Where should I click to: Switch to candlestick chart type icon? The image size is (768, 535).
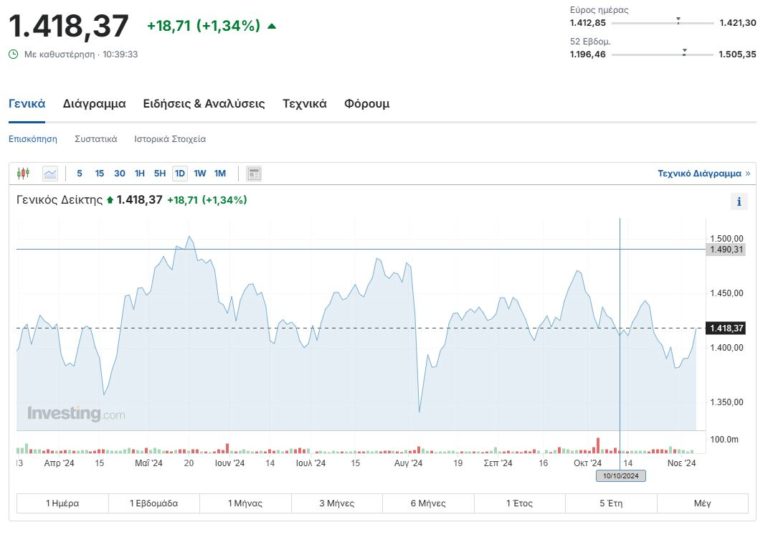pos(24,174)
